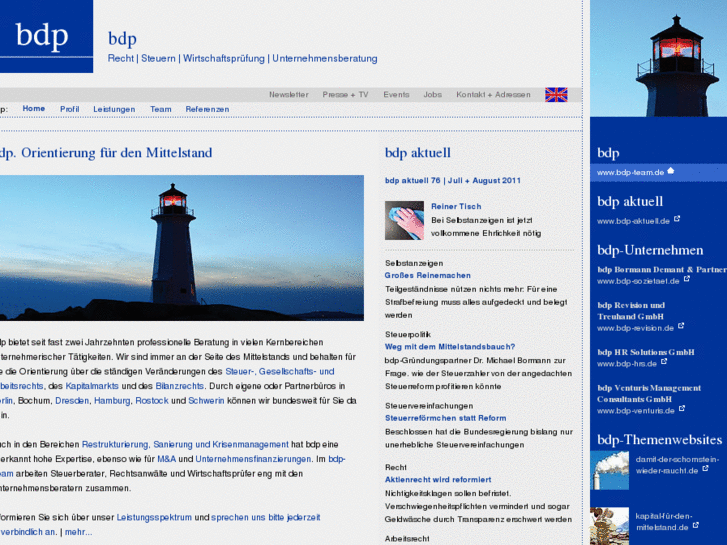Open www.bdp-sozietaet.de sidebar link
This screenshot has width=727, height=545.
638,281
